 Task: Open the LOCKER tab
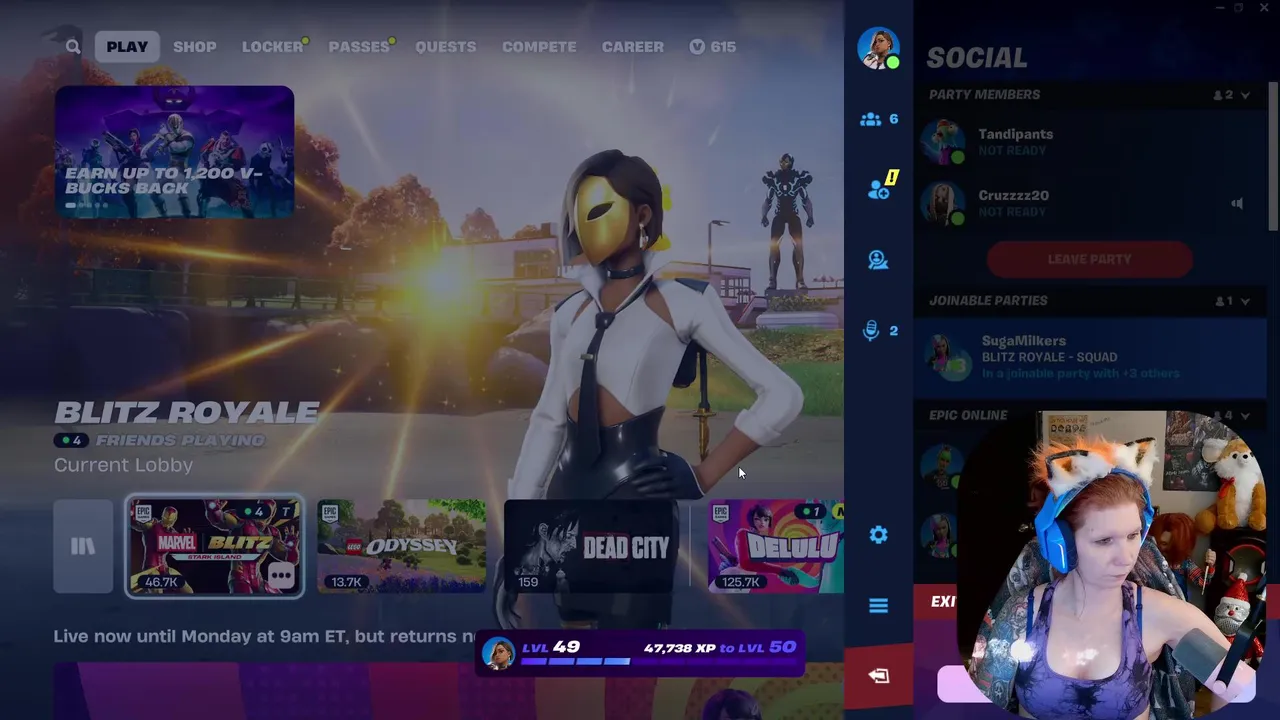point(273,47)
